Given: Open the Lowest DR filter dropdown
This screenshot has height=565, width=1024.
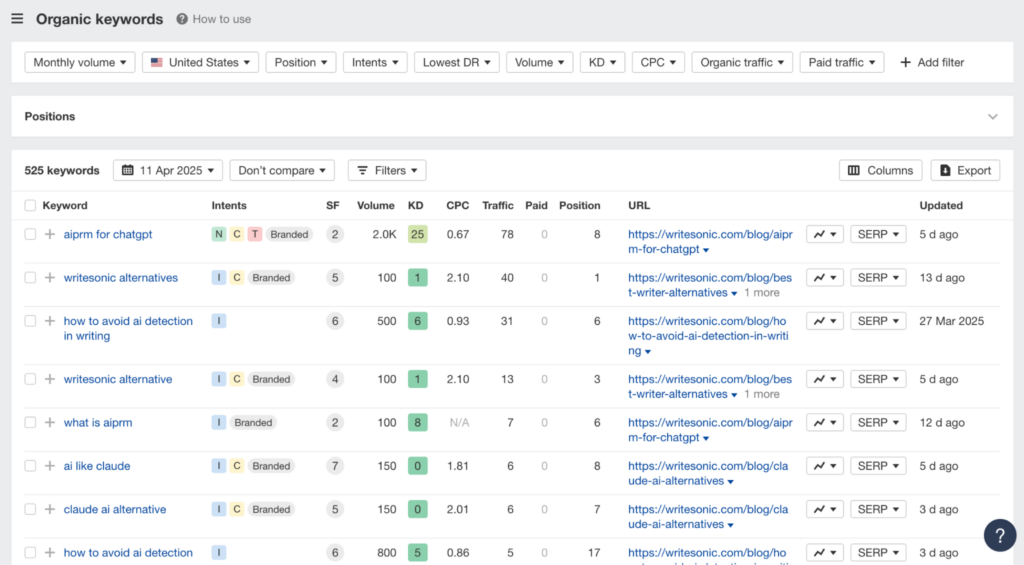Looking at the screenshot, I should [456, 62].
